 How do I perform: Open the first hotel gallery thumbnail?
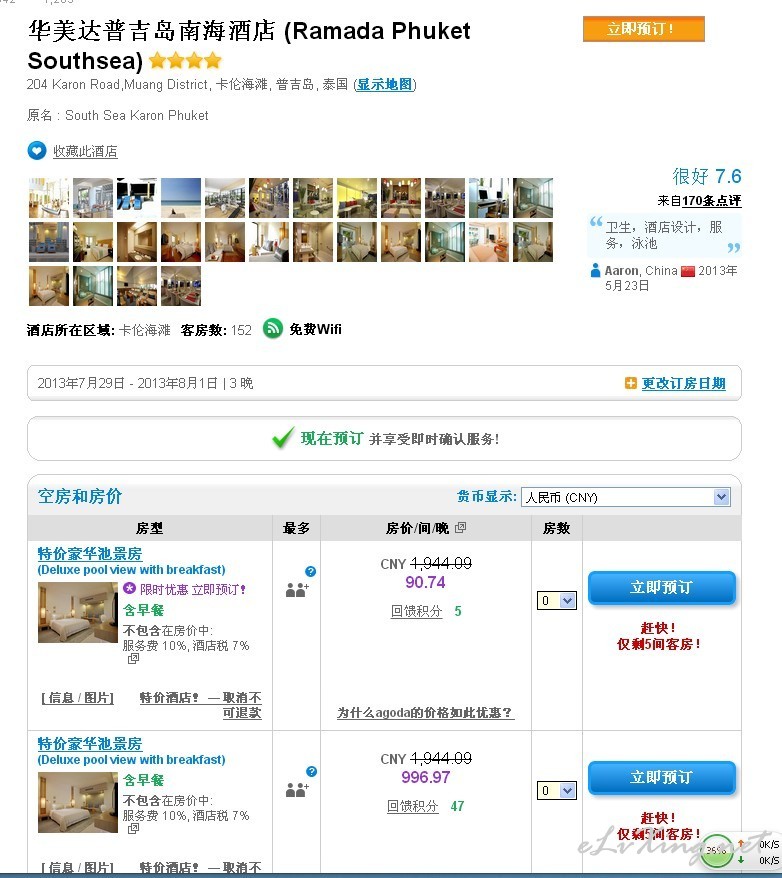click(49, 198)
